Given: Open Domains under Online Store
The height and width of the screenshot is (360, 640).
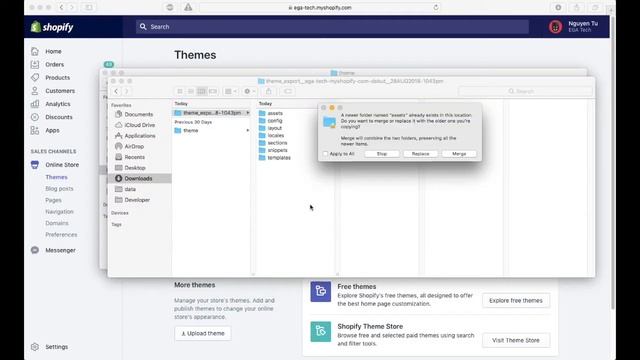Looking at the screenshot, I should [57, 223].
